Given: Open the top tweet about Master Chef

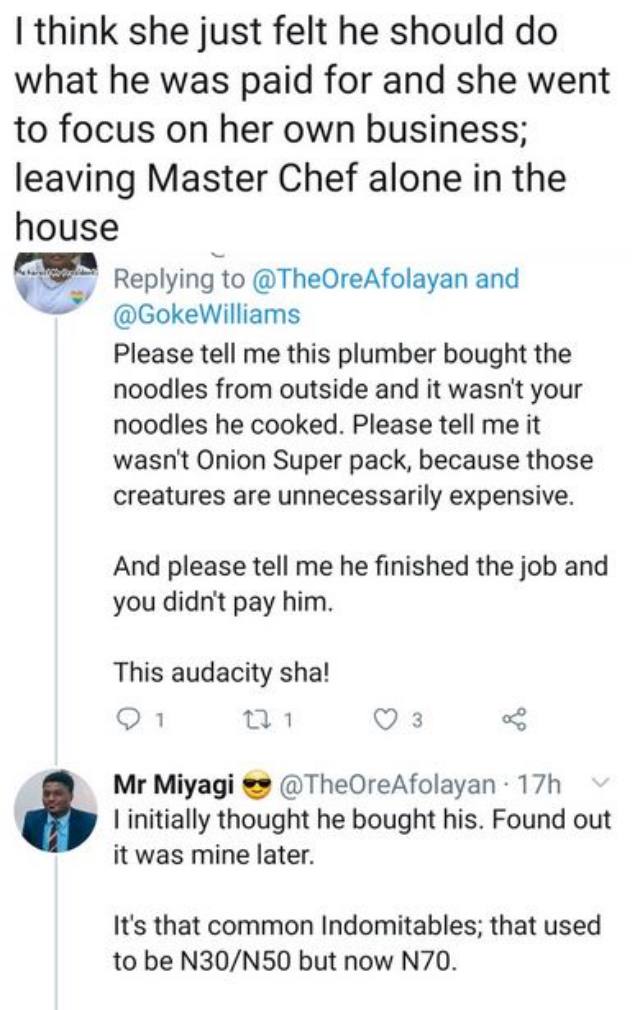Looking at the screenshot, I should (290, 121).
